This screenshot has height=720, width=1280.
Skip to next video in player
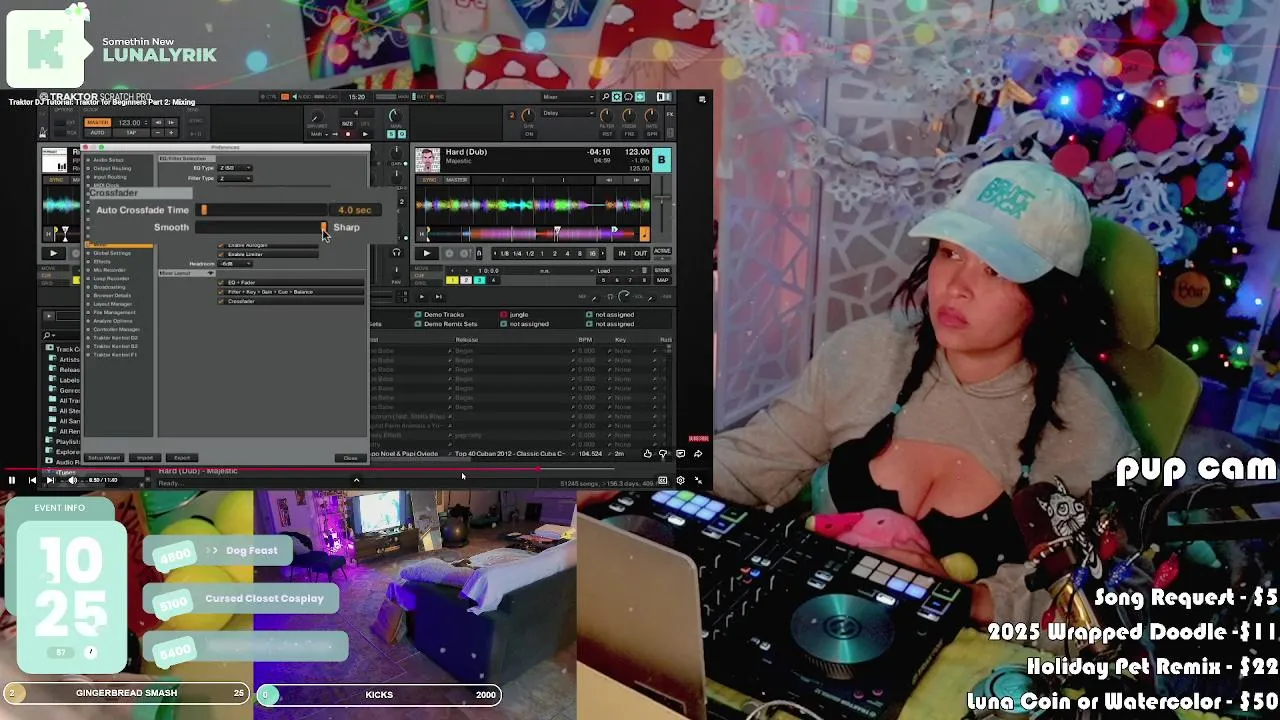(x=50, y=480)
